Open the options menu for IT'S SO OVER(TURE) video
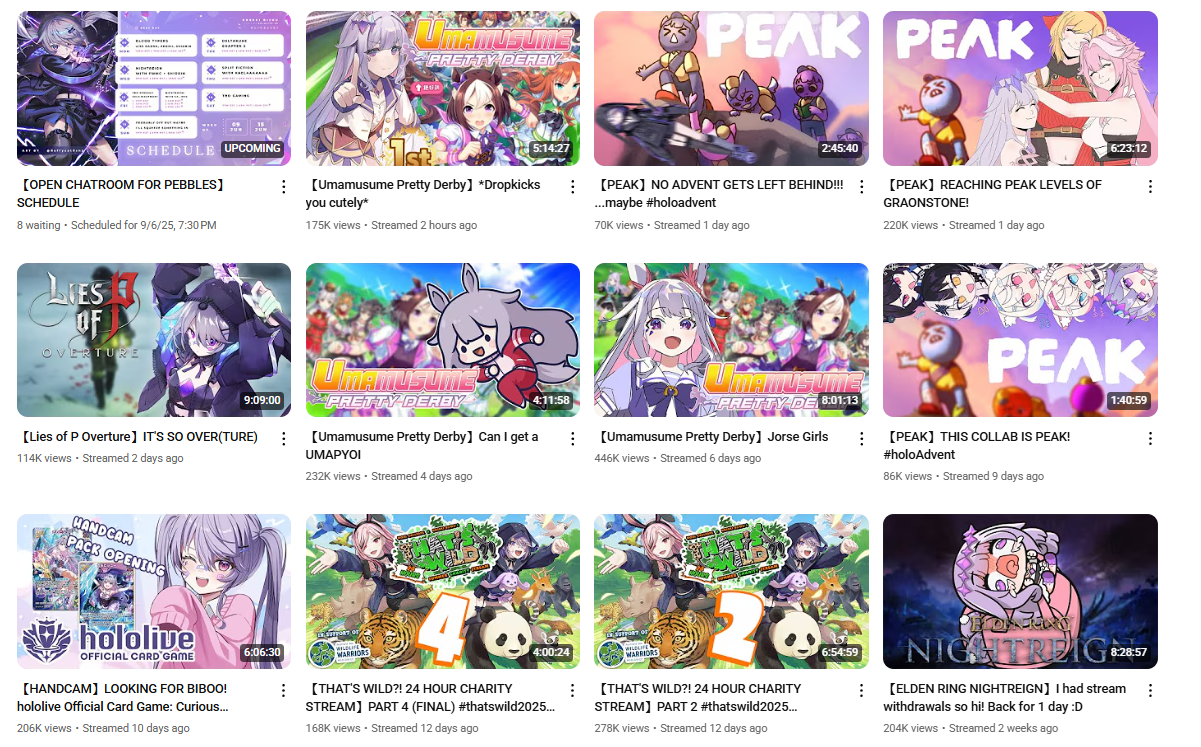Viewport: 1201px width, 747px height. 284,439
